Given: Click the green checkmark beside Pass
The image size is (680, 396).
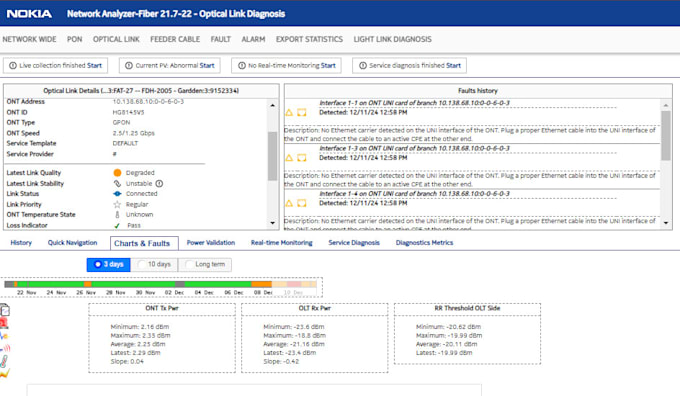Looking at the screenshot, I should (117, 226).
